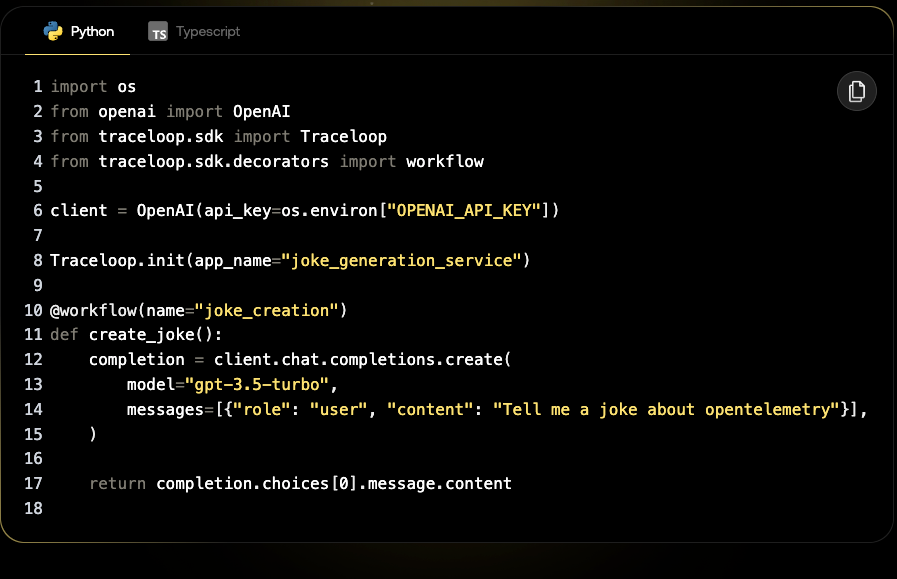Switch to the Typescript tab
This screenshot has width=897, height=579.
tap(195, 31)
